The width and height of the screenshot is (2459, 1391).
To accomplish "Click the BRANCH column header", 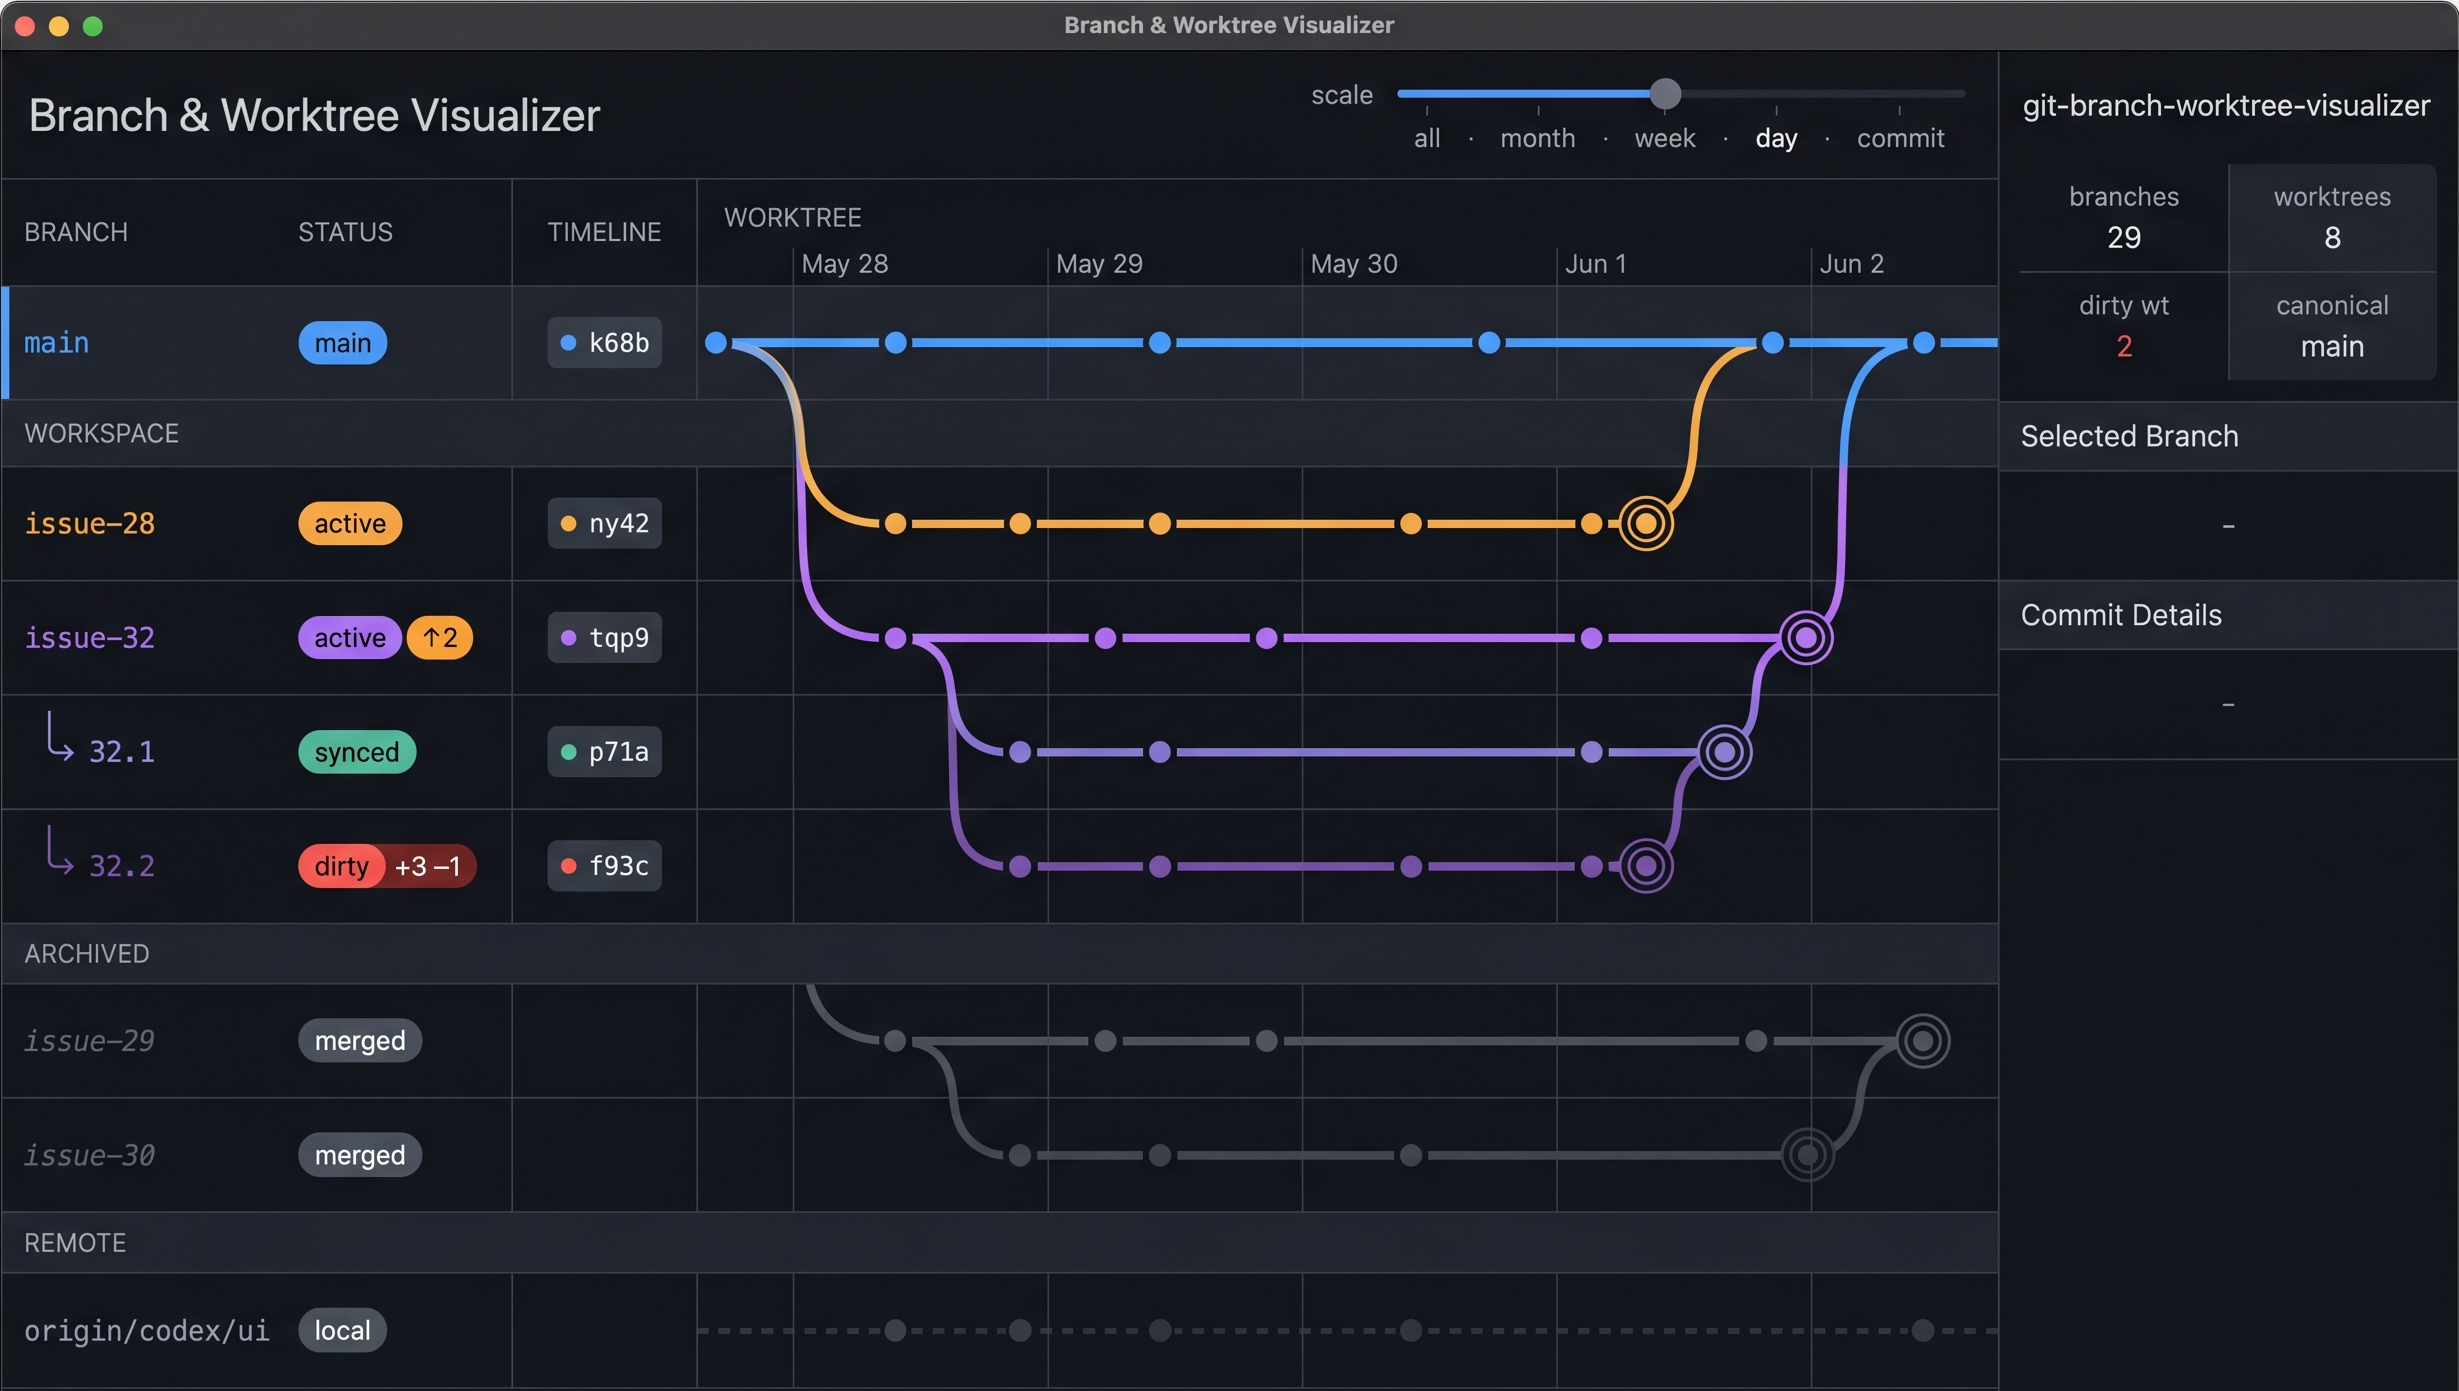I will coord(76,232).
